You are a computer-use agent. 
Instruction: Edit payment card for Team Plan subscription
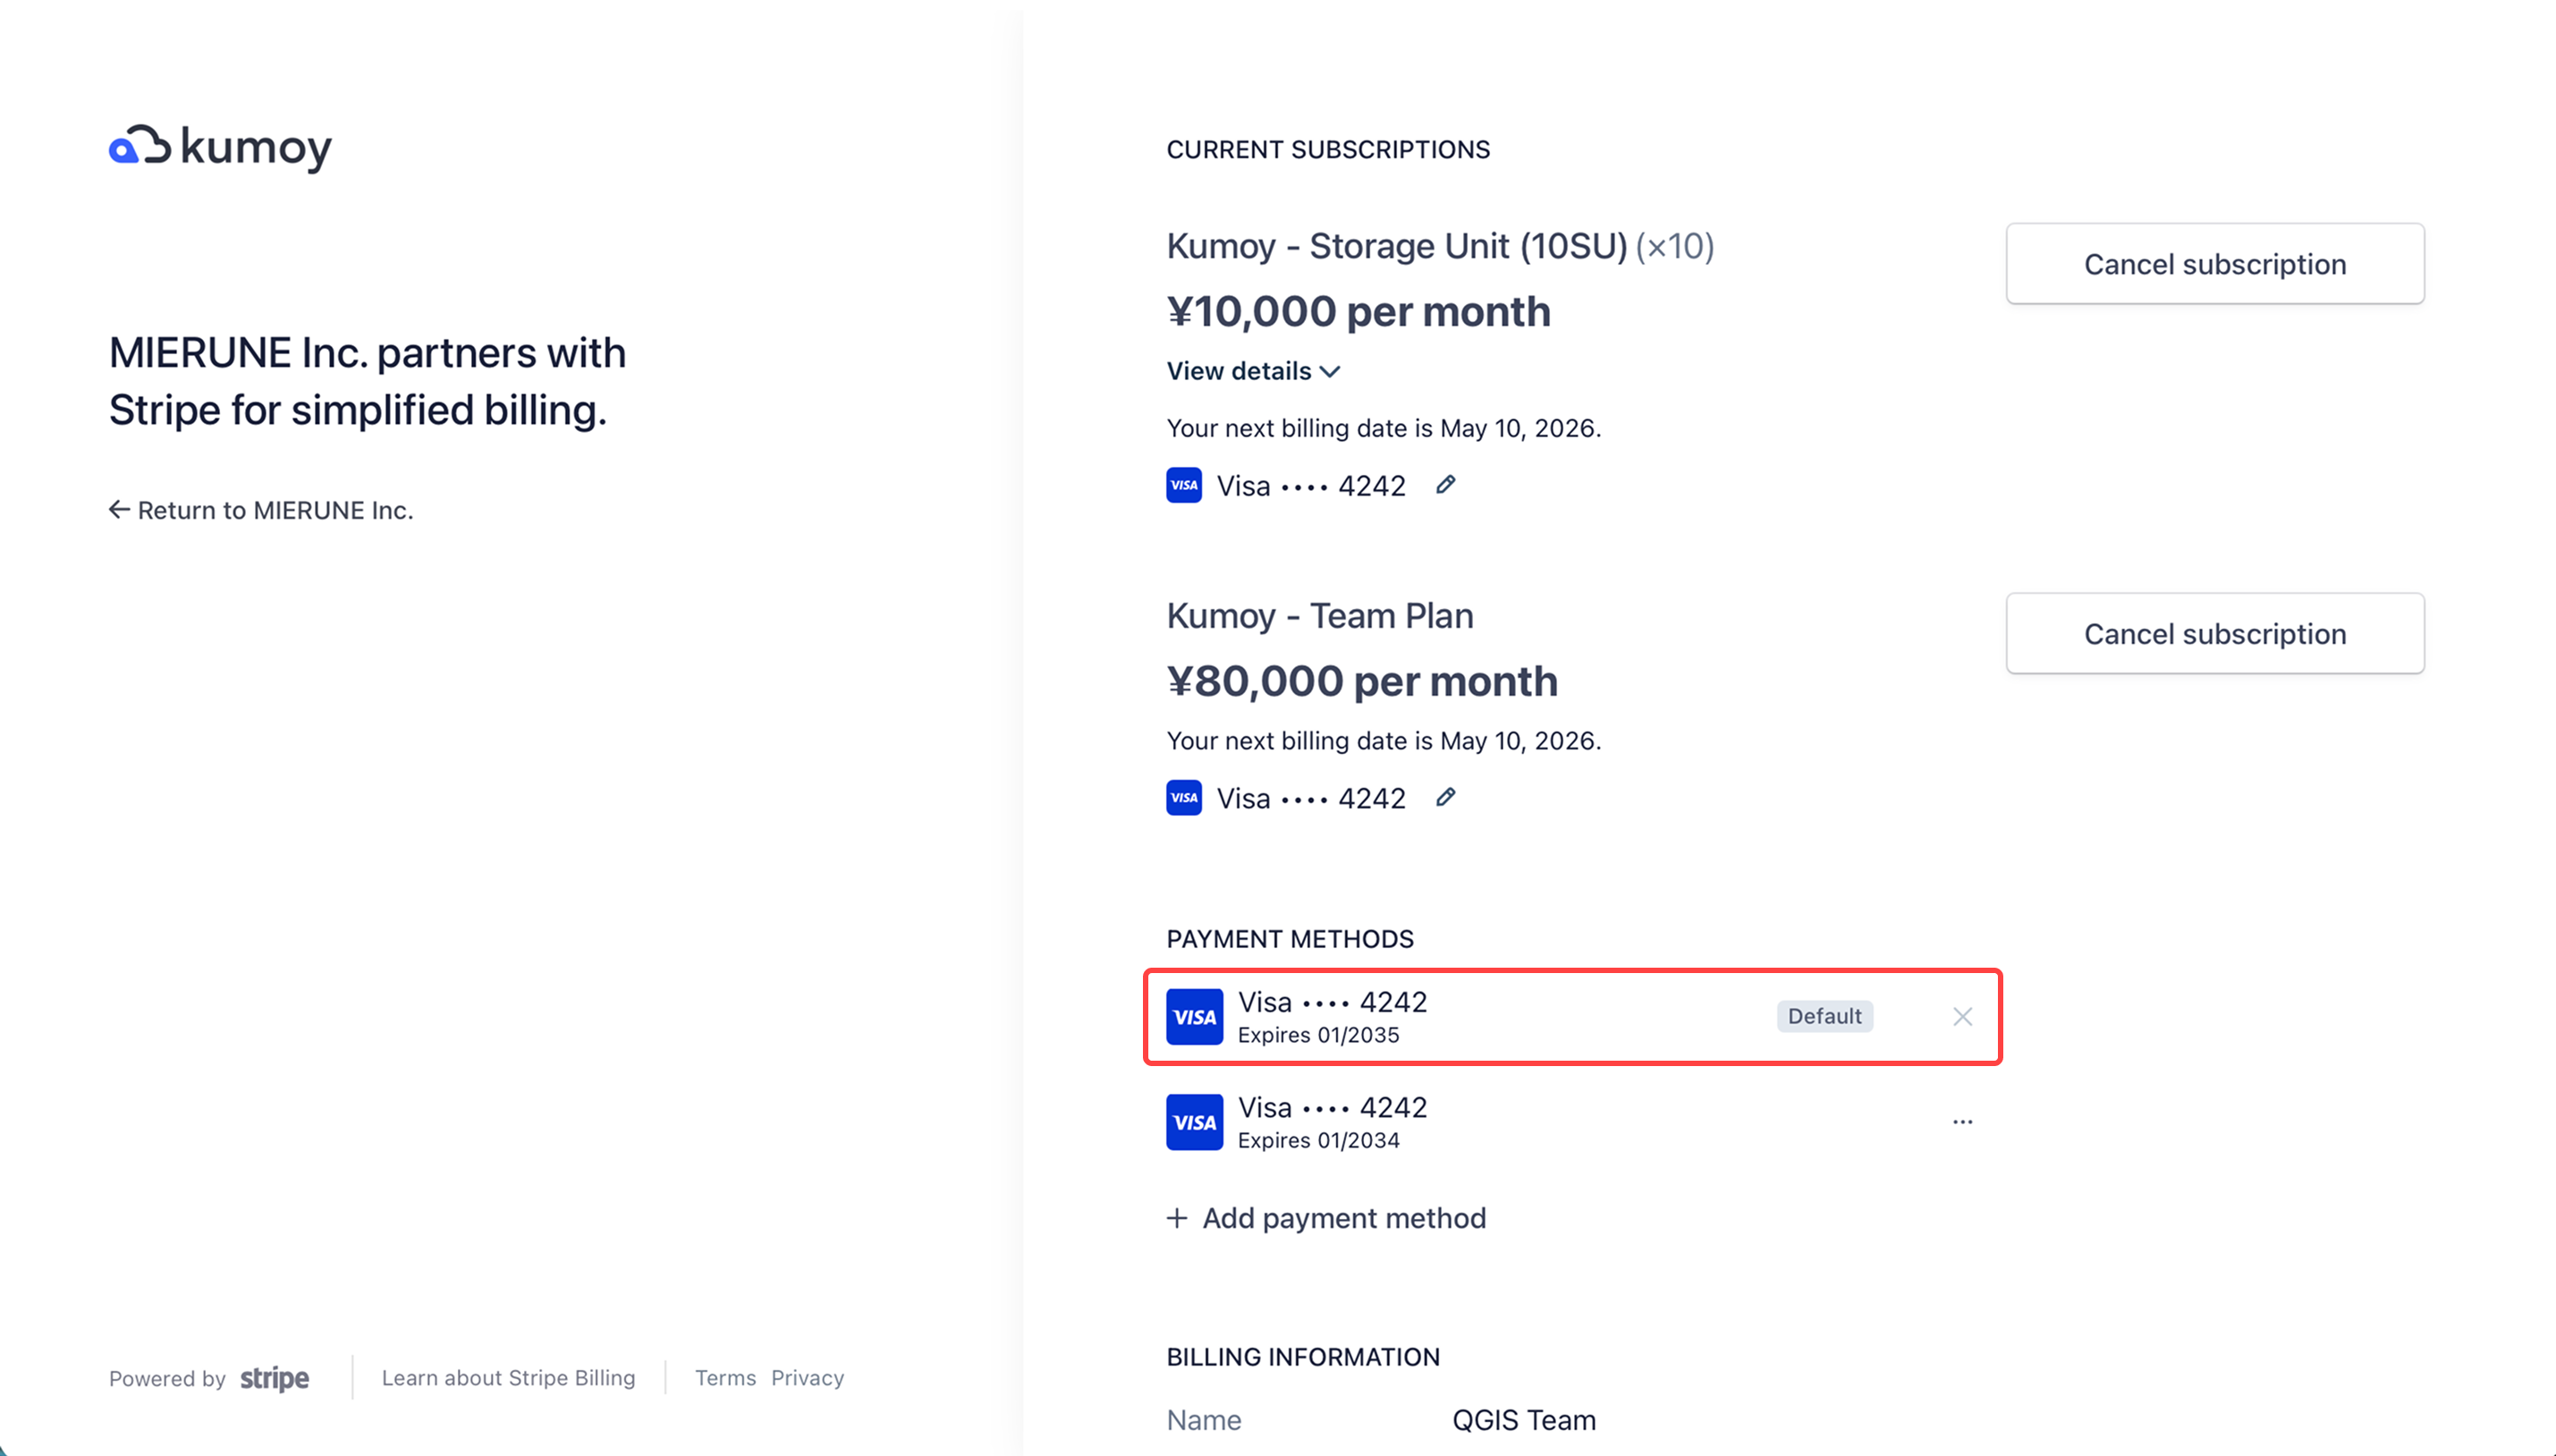(x=1446, y=797)
